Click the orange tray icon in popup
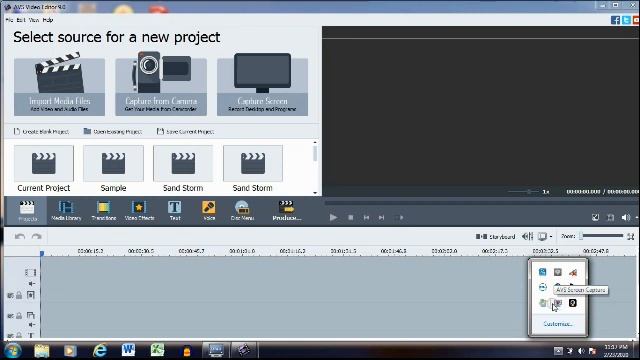 [573, 272]
